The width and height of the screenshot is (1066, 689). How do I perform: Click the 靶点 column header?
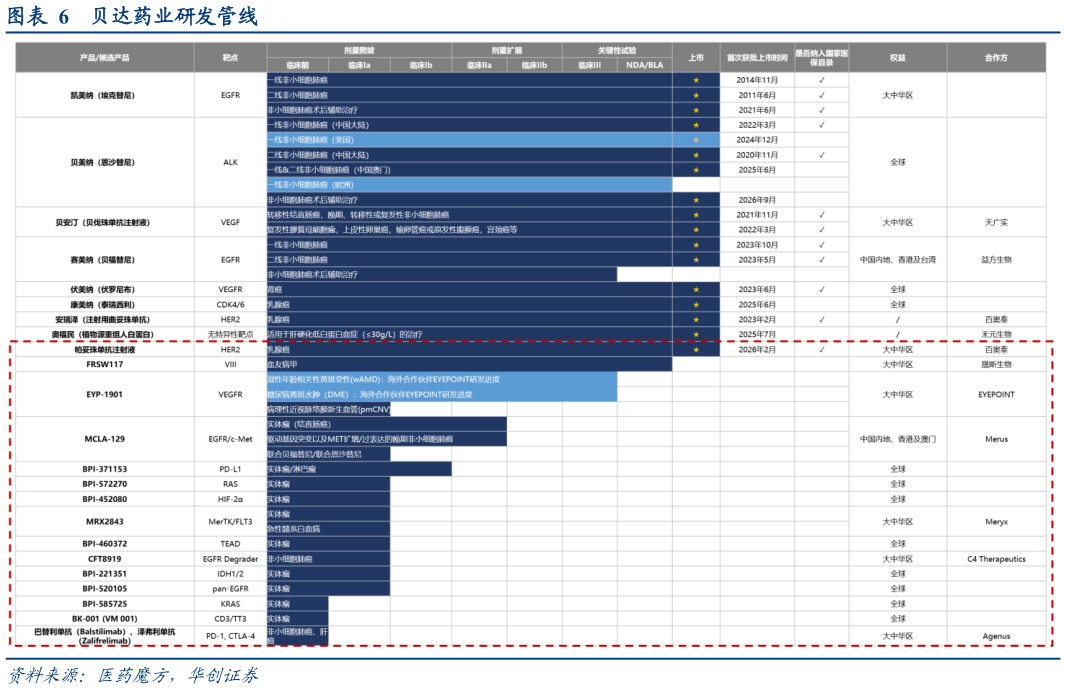tap(230, 58)
